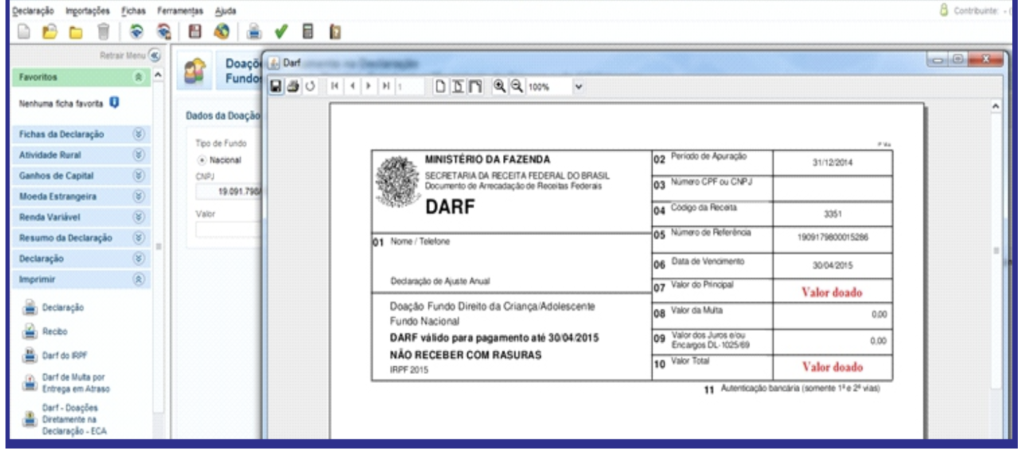Click the help book icon in toolbar
The image size is (1024, 454).
coord(335,31)
